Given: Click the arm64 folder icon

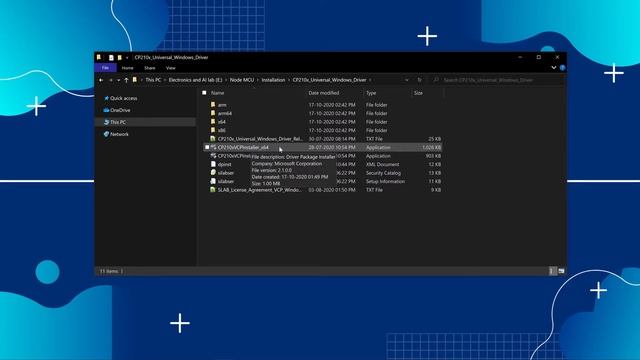Looking at the screenshot, I should [213, 113].
